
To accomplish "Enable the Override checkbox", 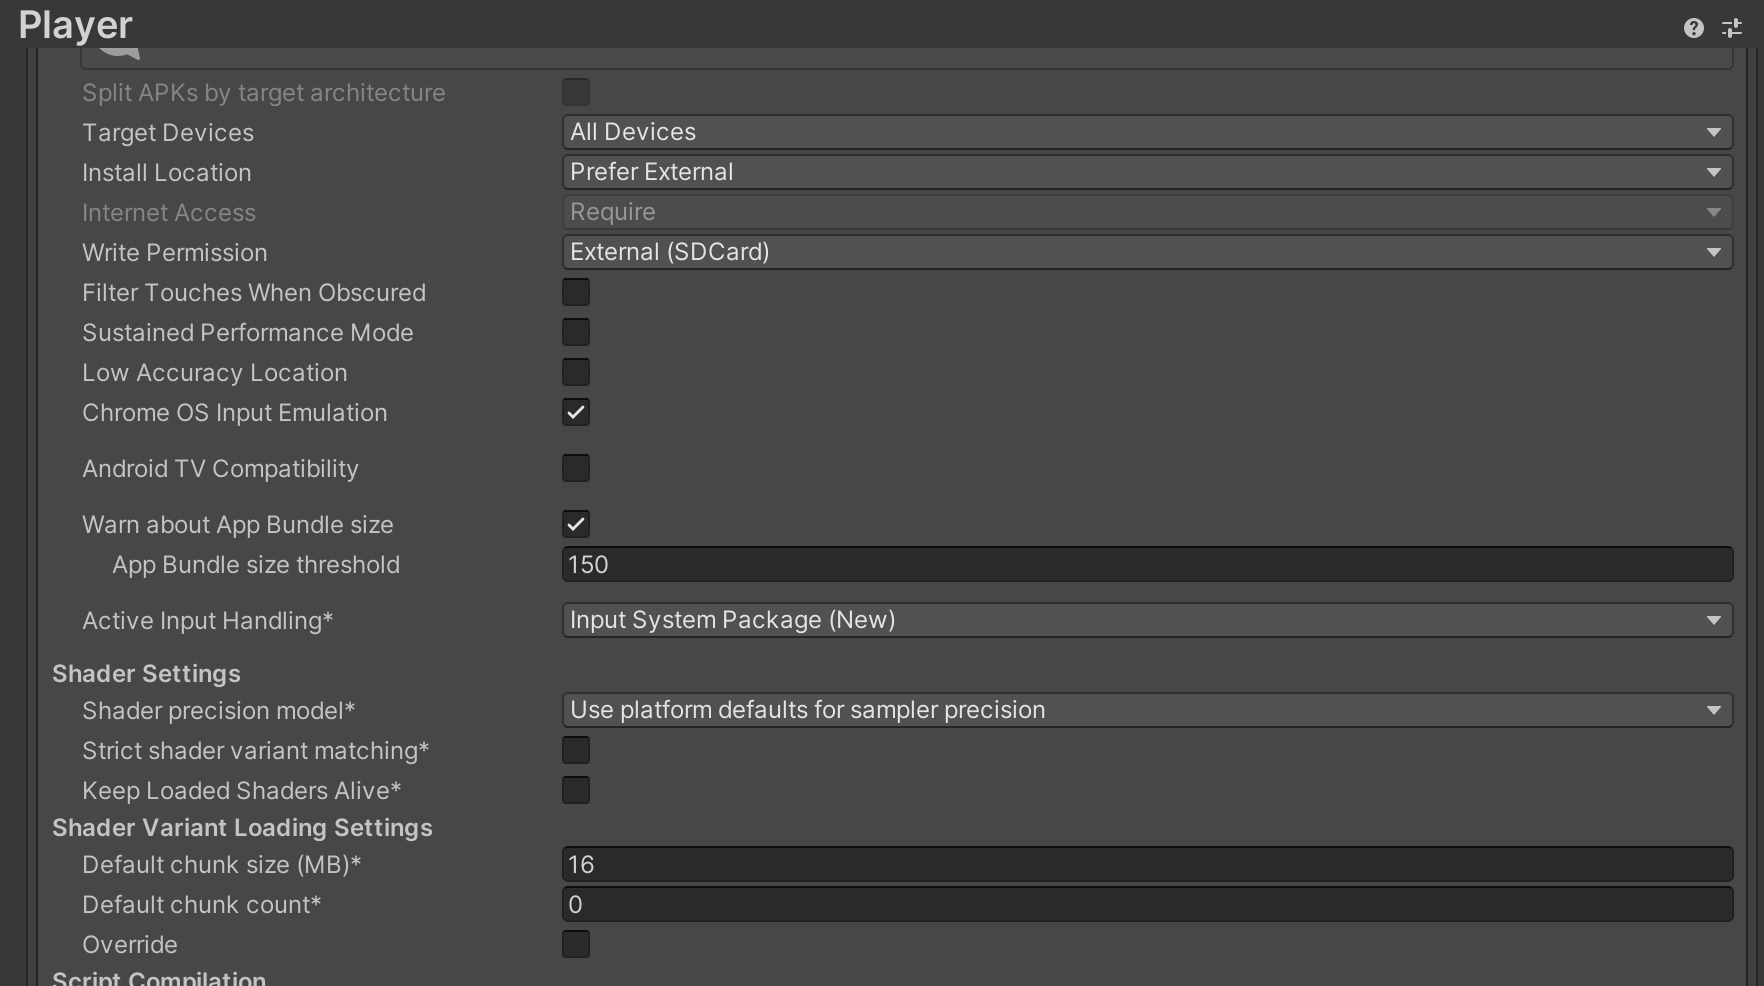I will [x=576, y=944].
